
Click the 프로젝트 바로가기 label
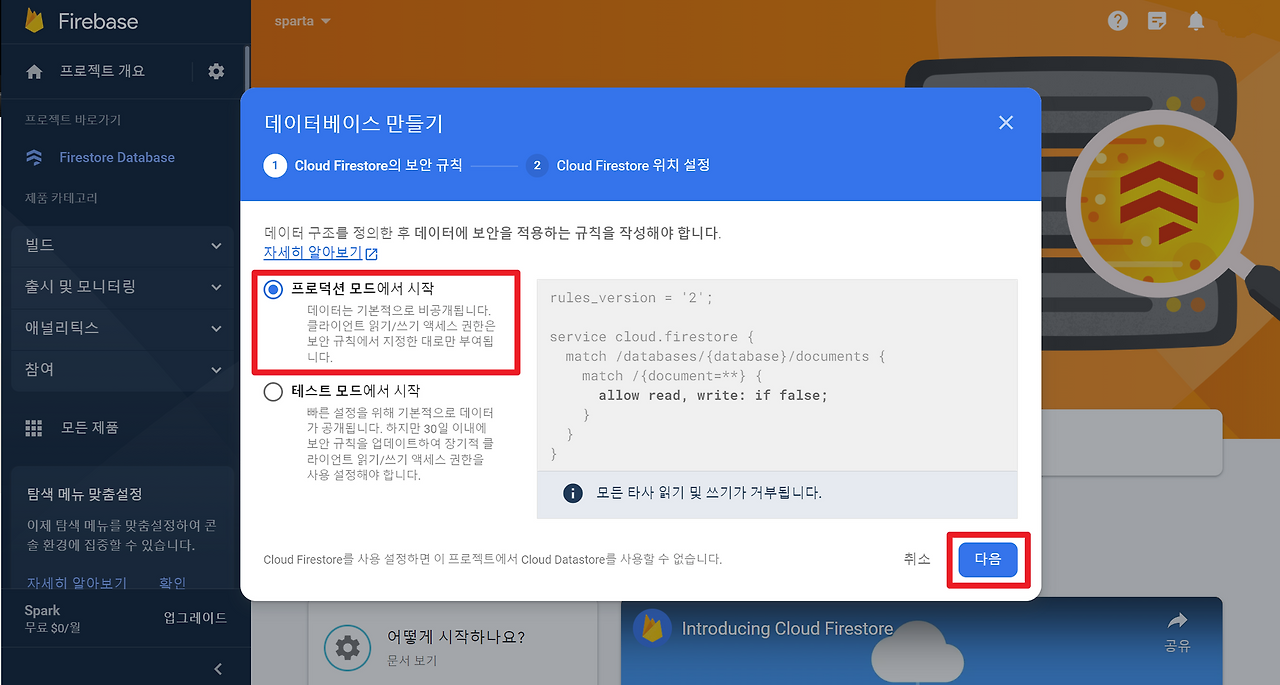(x=73, y=119)
